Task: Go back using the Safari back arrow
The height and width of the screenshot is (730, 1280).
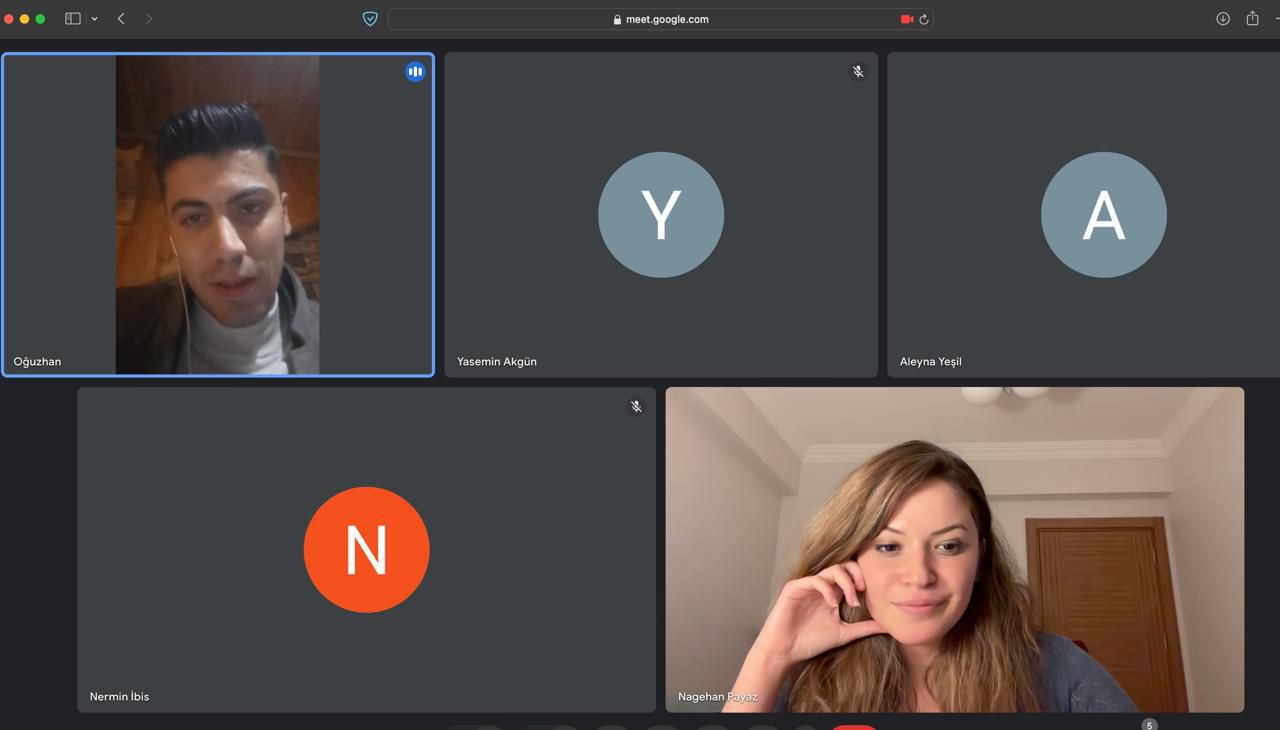Action: 121,19
